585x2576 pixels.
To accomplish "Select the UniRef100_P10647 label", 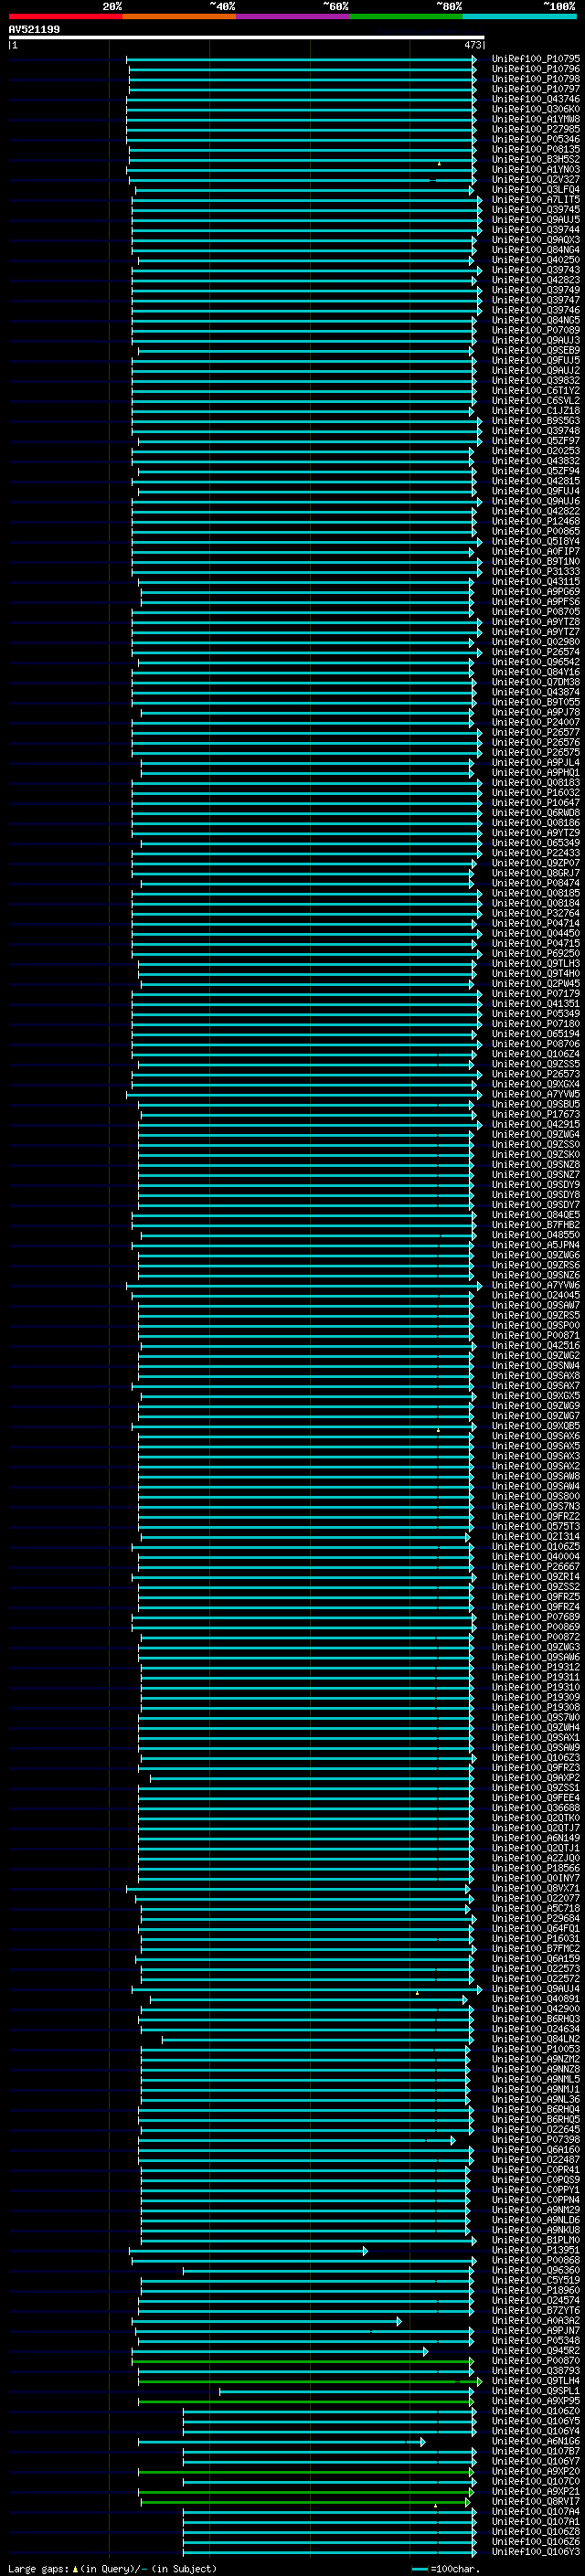I will (x=535, y=803).
